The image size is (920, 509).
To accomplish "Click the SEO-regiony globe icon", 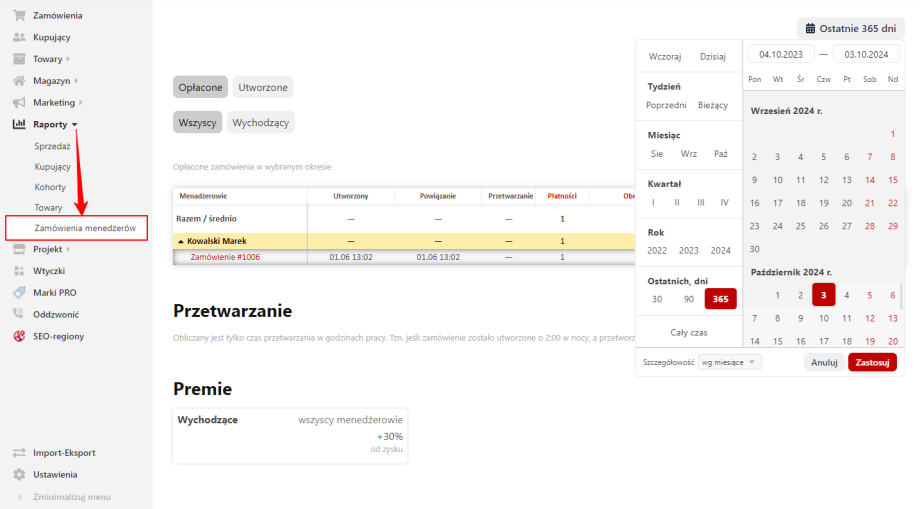I will click(19, 336).
